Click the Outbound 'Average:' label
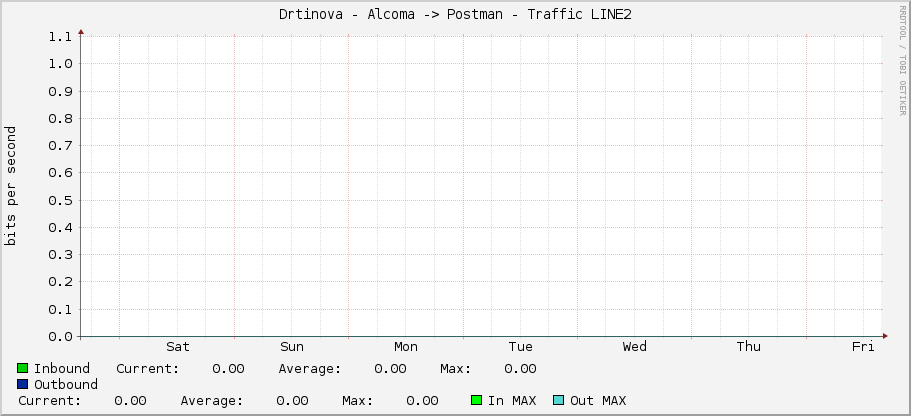Viewport: 911px width, 416px height. [x=211, y=400]
